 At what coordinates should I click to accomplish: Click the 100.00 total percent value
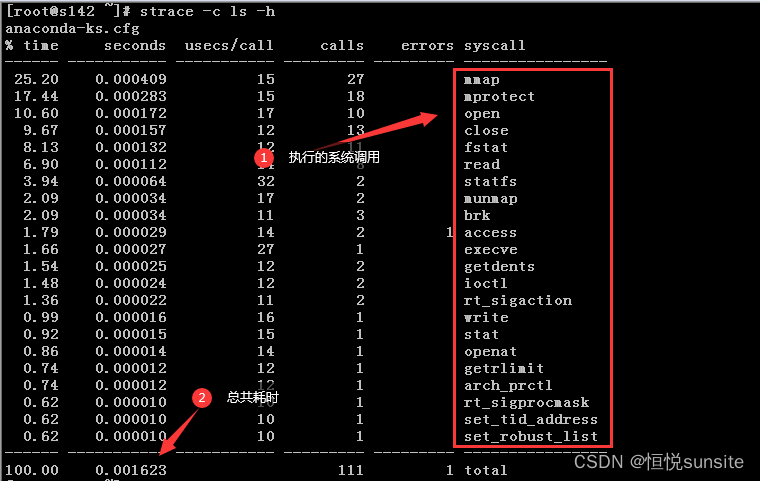[32, 470]
